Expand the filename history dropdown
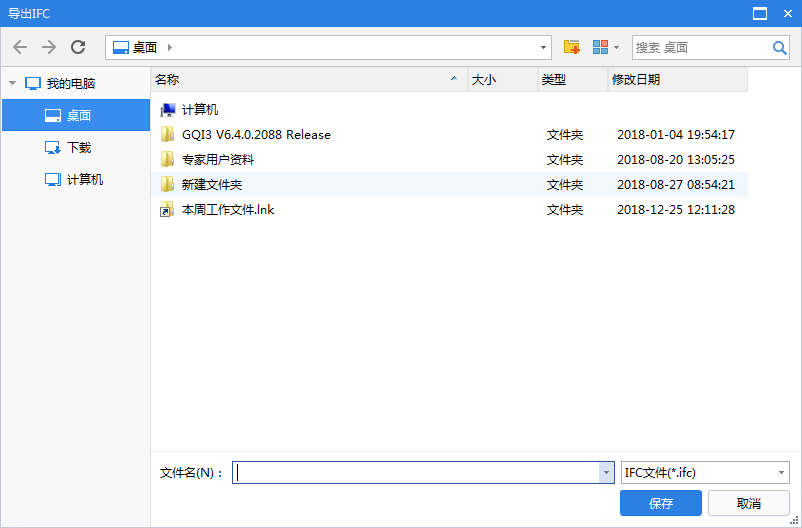The width and height of the screenshot is (802, 528). 606,473
